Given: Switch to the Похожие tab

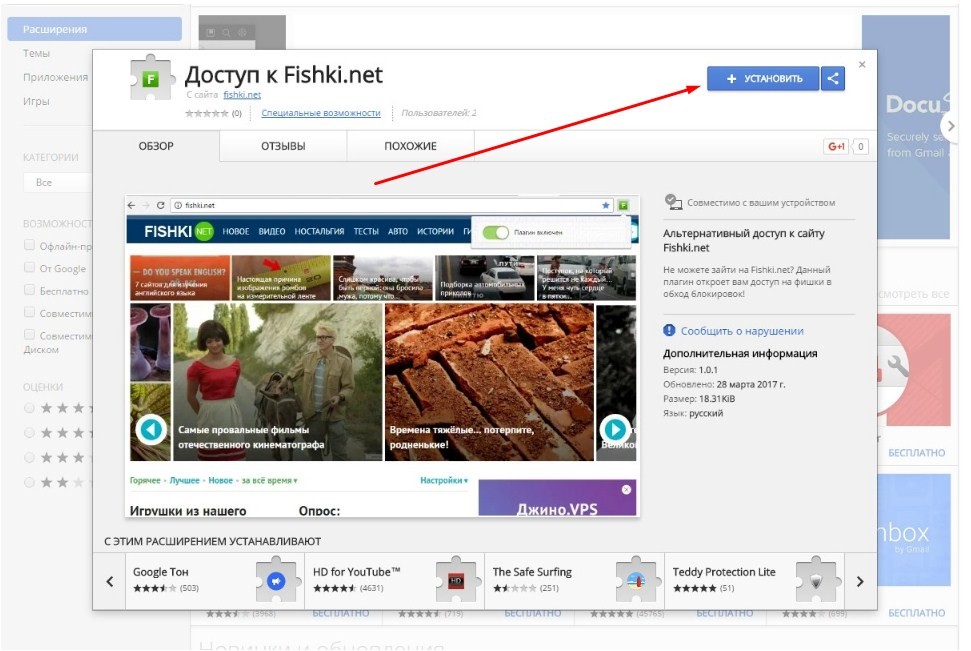Looking at the screenshot, I should pyautogui.click(x=410, y=146).
